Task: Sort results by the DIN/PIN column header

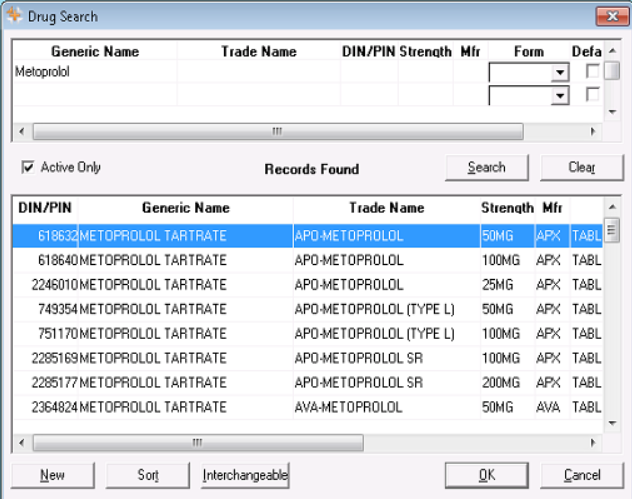Action: (x=45, y=208)
